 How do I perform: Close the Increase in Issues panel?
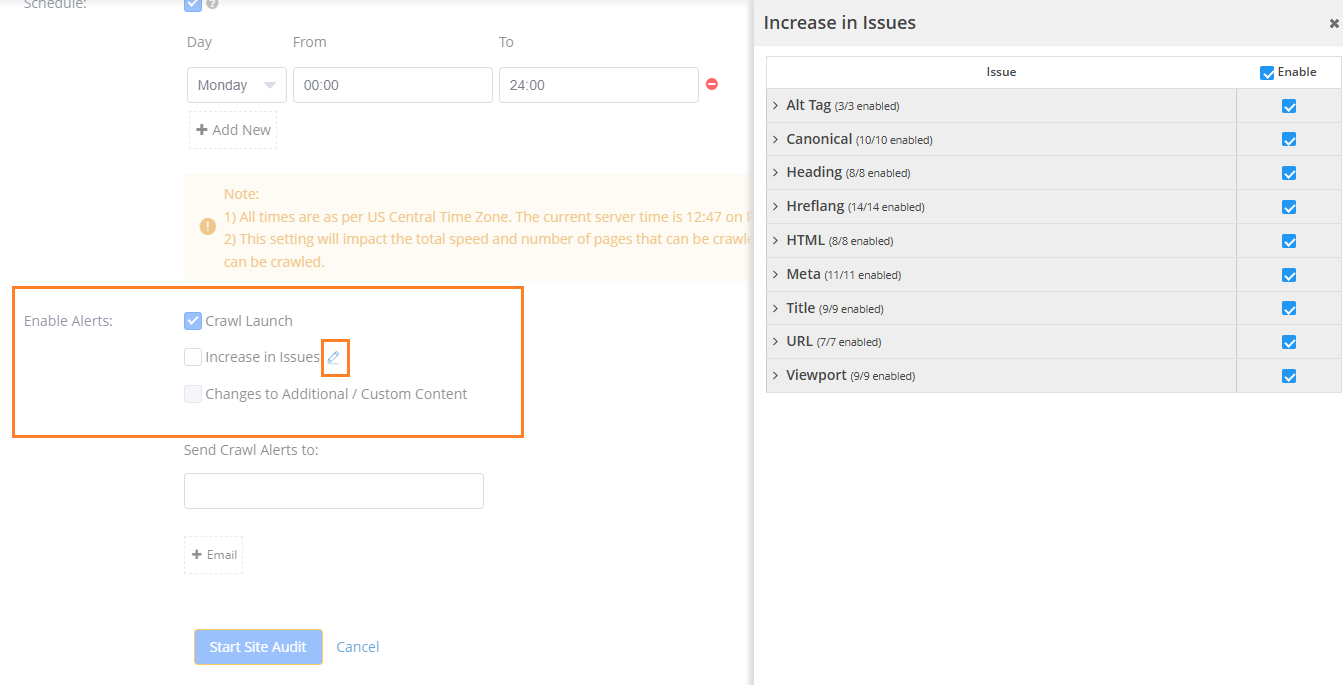(1333, 23)
